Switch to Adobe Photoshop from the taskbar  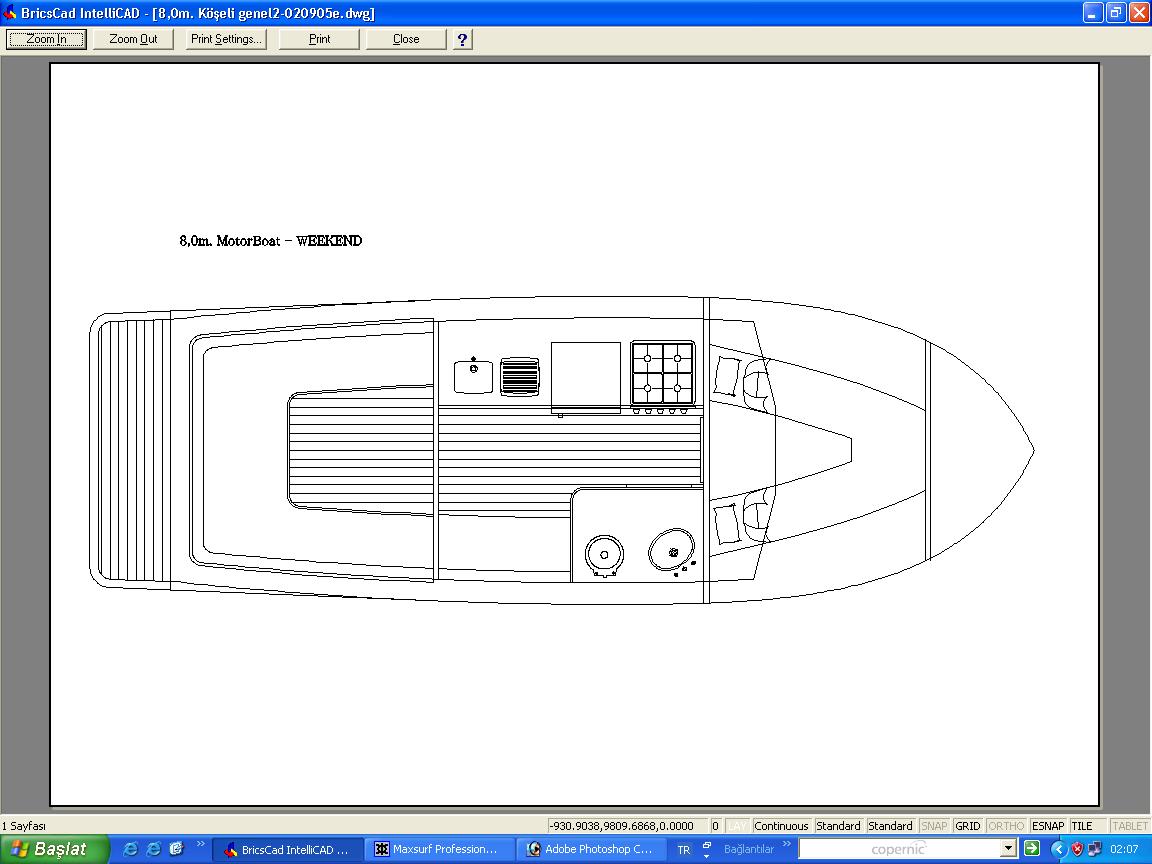[591, 849]
